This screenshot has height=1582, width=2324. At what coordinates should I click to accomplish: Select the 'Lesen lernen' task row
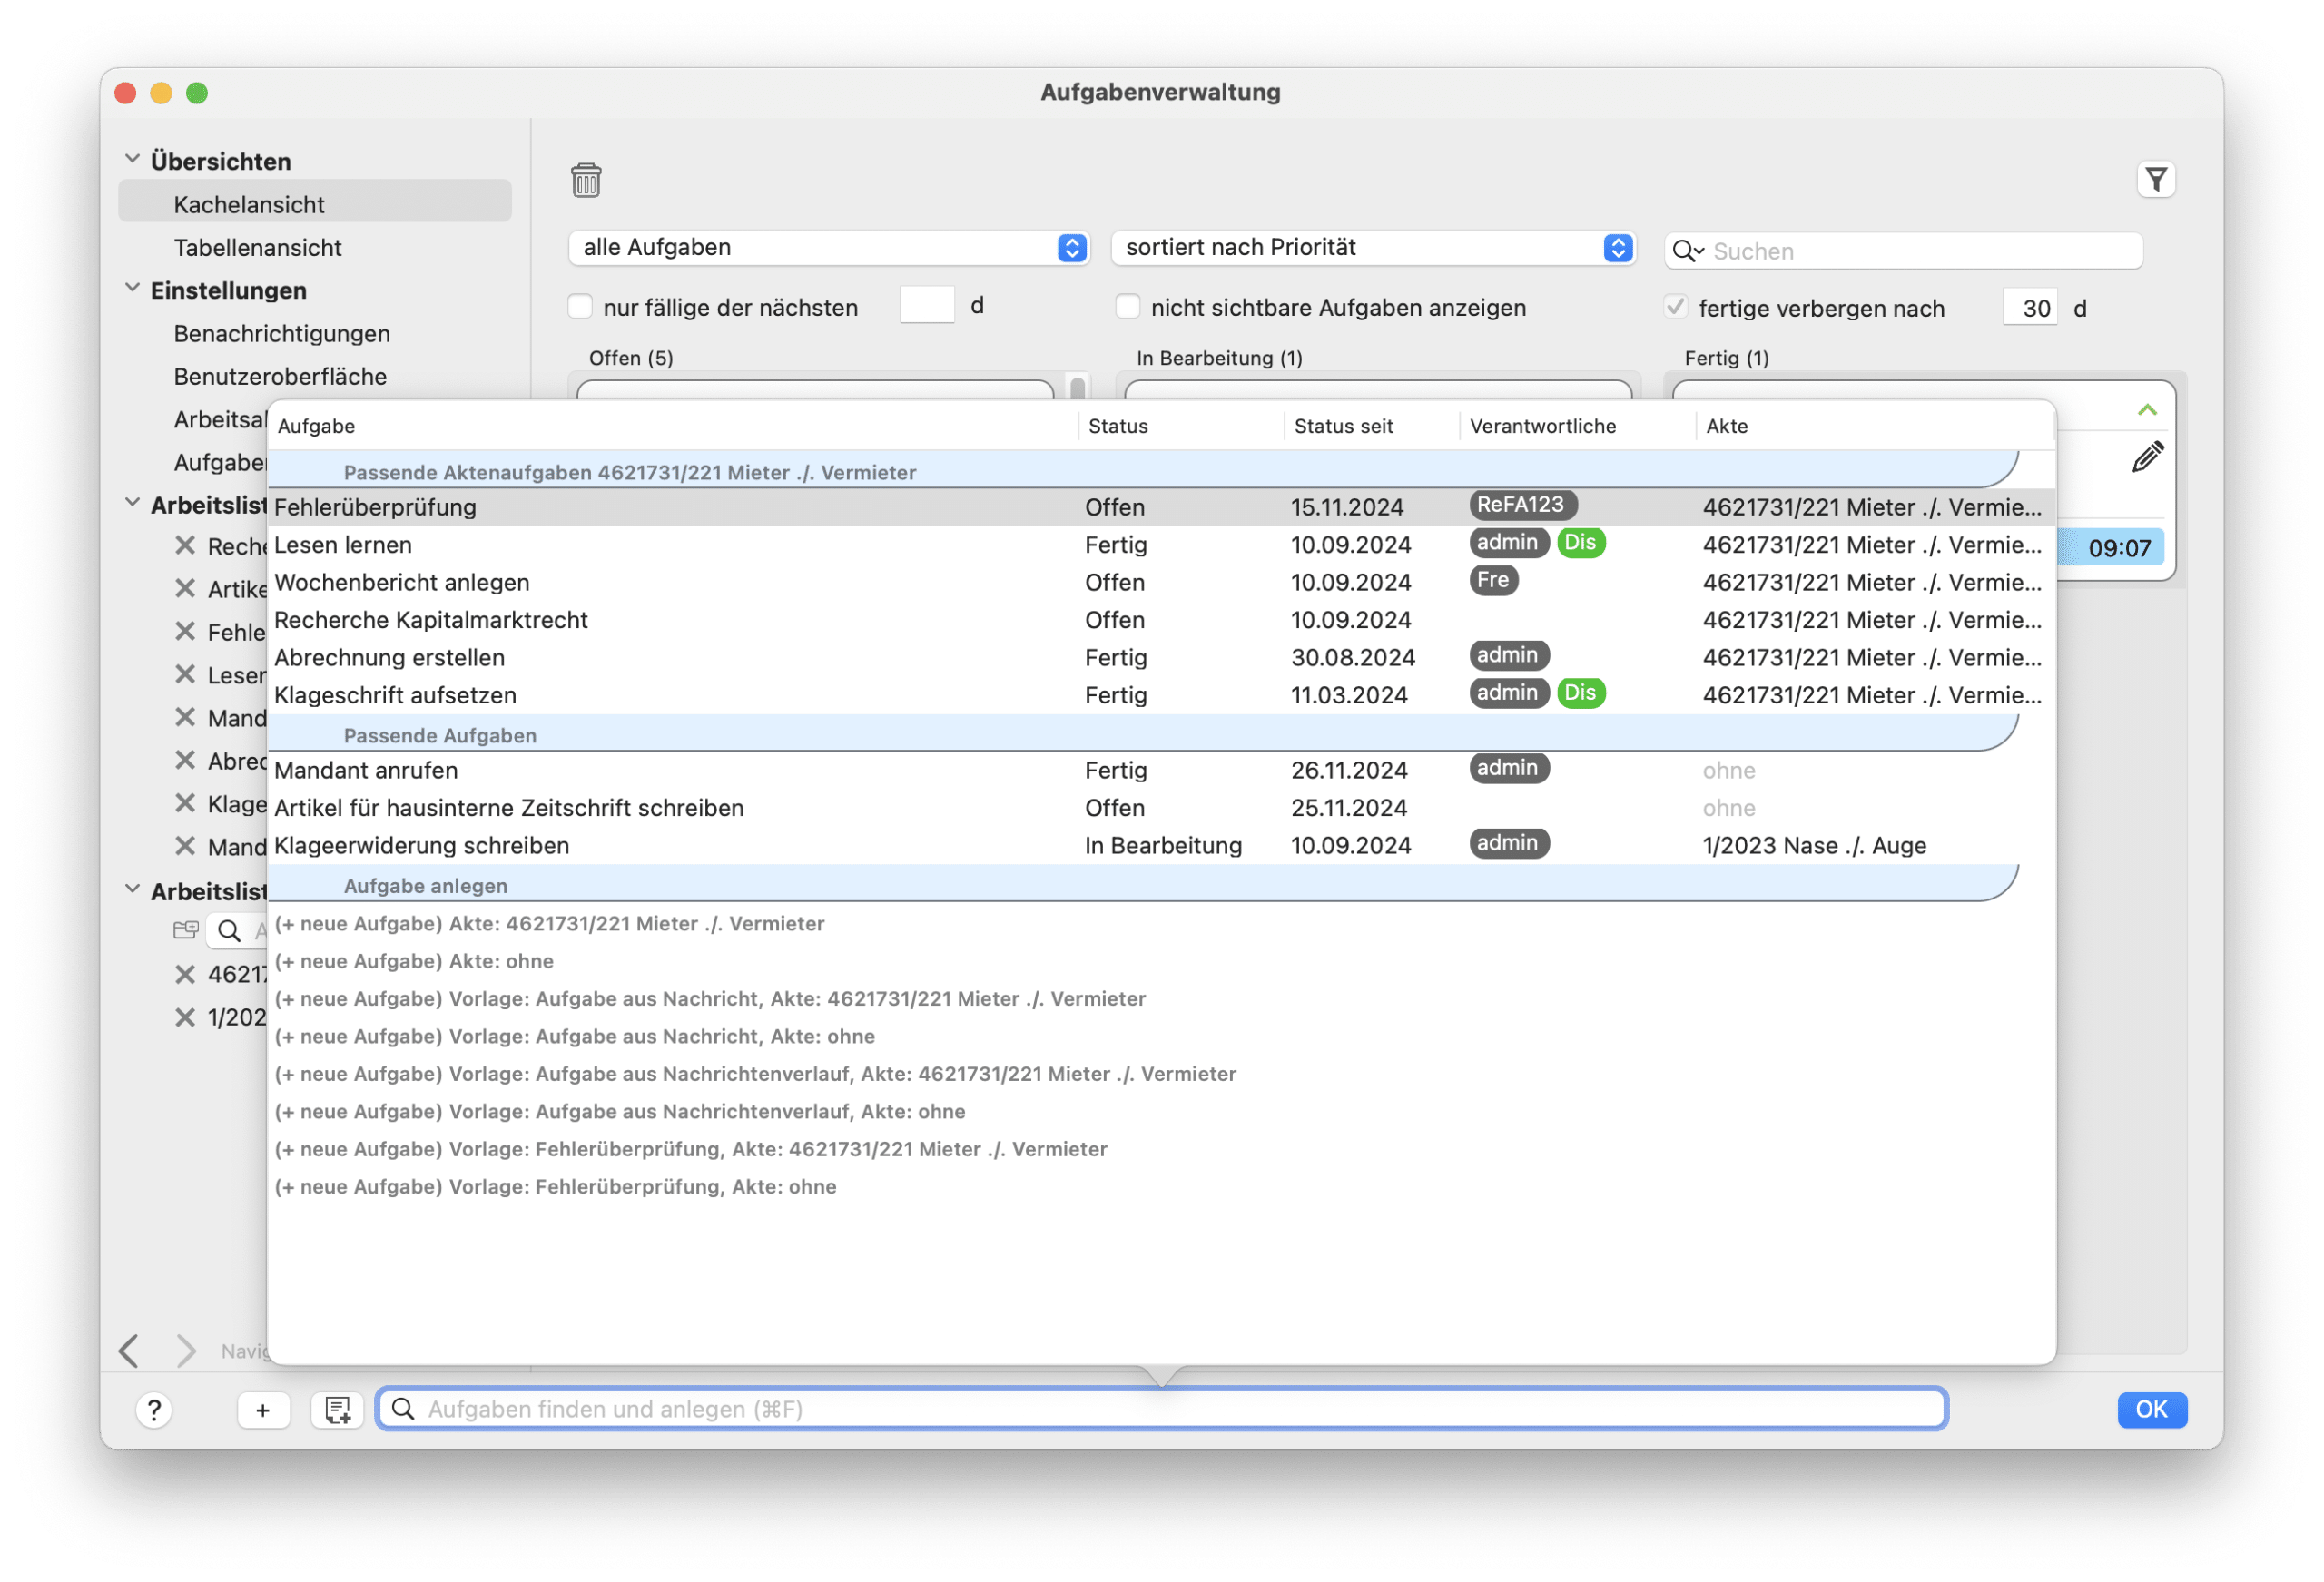(x=1161, y=545)
